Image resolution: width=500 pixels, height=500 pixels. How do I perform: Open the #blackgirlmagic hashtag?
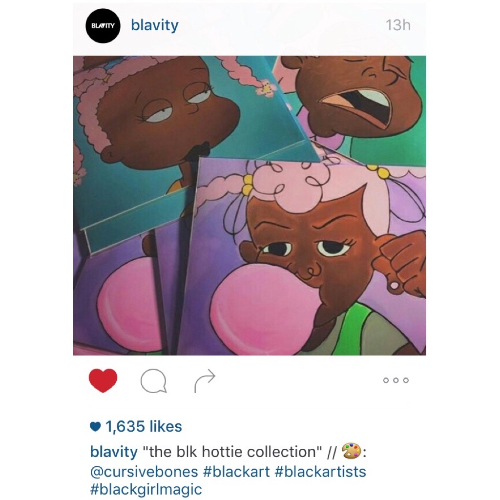click(146, 490)
